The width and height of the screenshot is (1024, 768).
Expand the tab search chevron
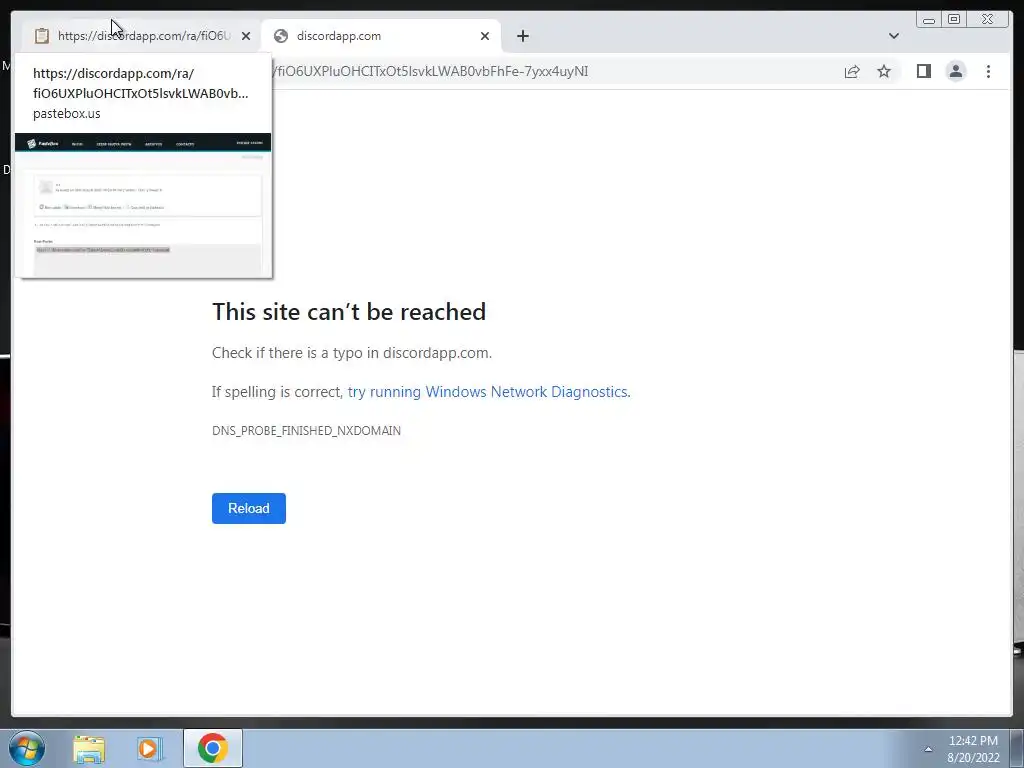click(893, 36)
